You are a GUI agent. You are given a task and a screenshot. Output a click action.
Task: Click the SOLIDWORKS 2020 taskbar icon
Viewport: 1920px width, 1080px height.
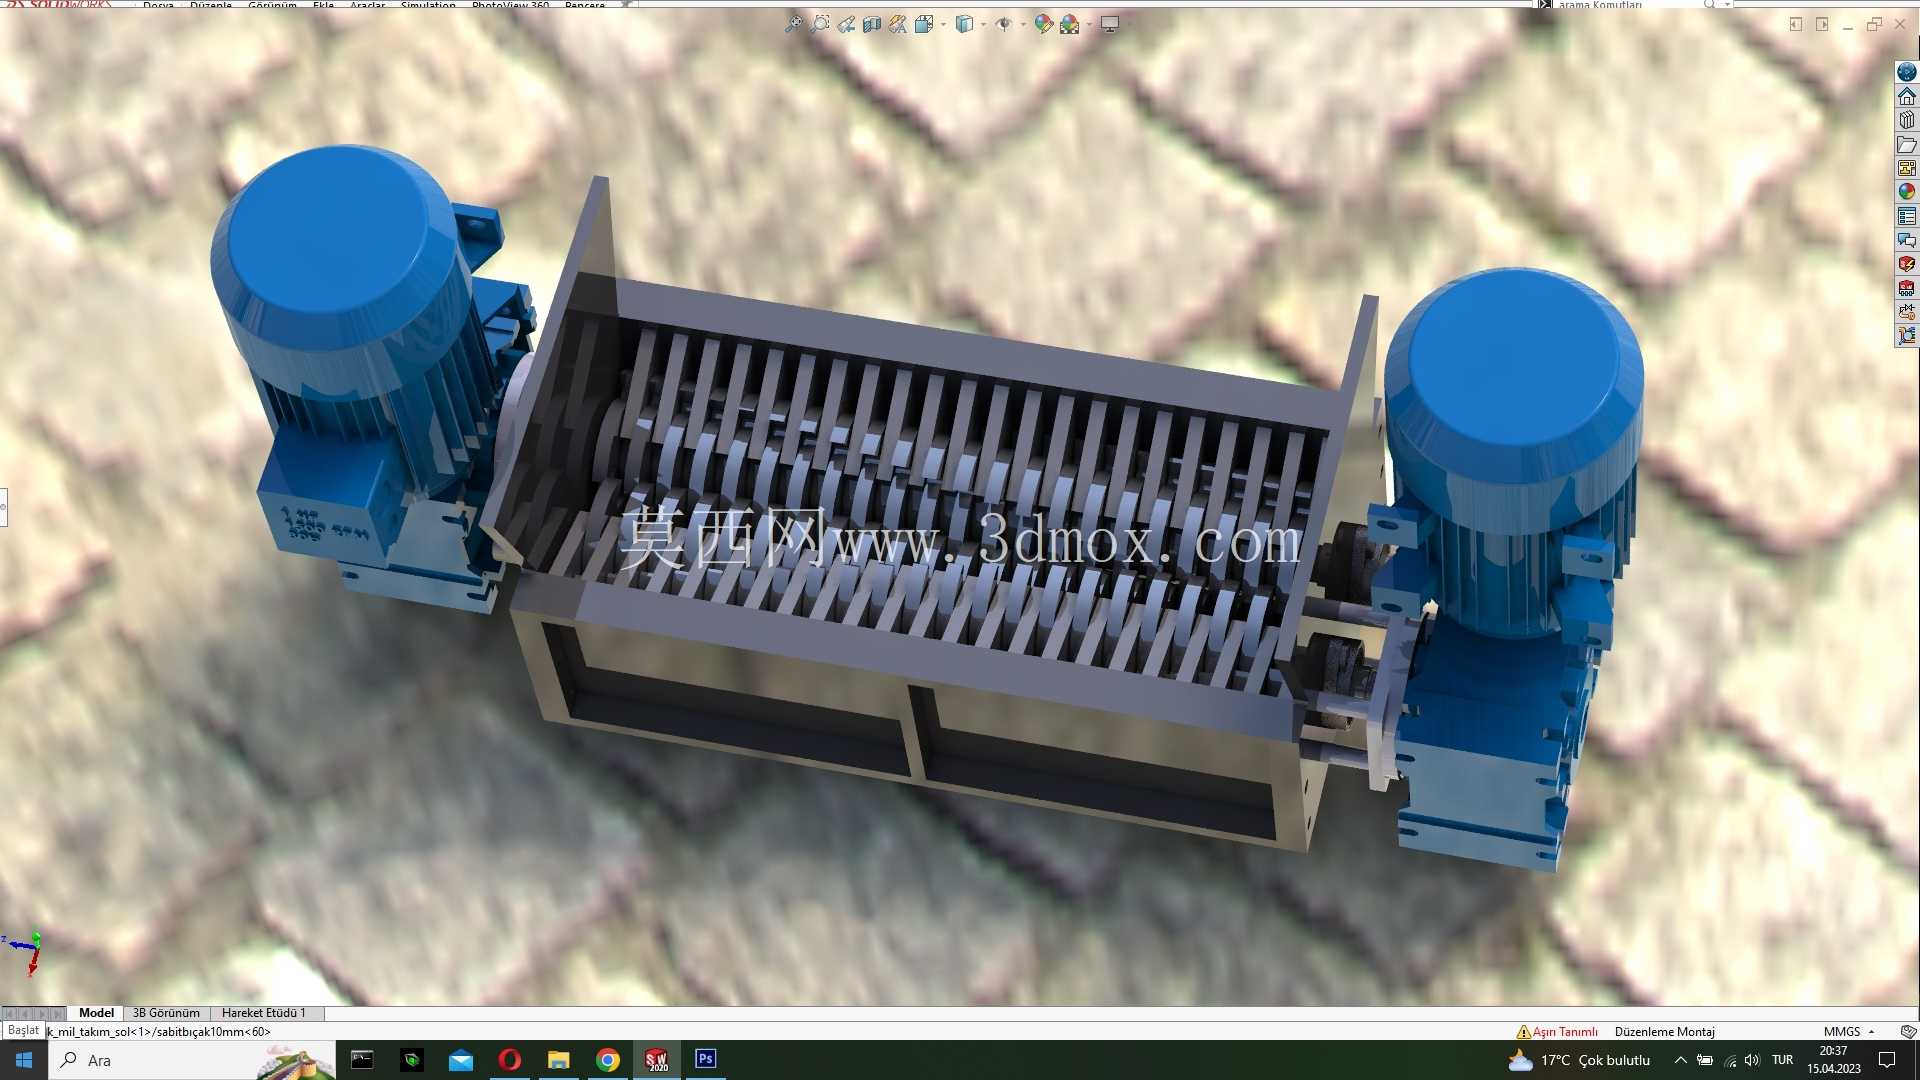click(656, 1060)
